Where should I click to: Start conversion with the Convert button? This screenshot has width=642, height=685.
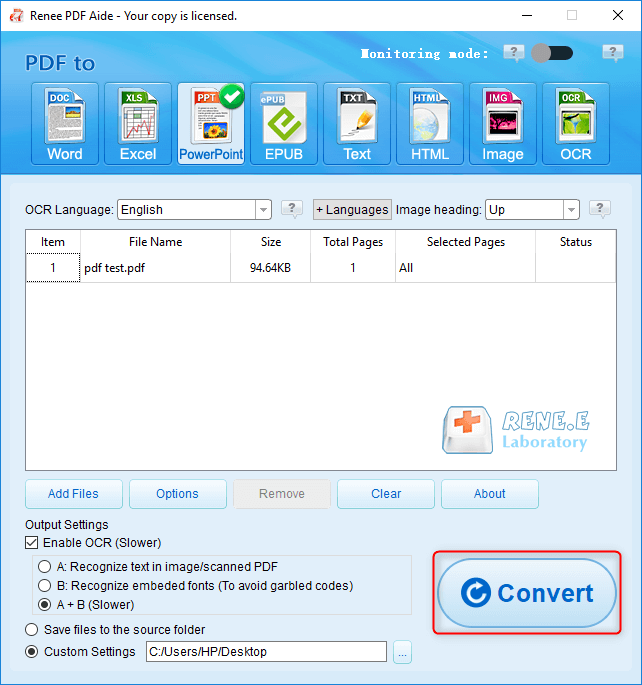(x=527, y=593)
